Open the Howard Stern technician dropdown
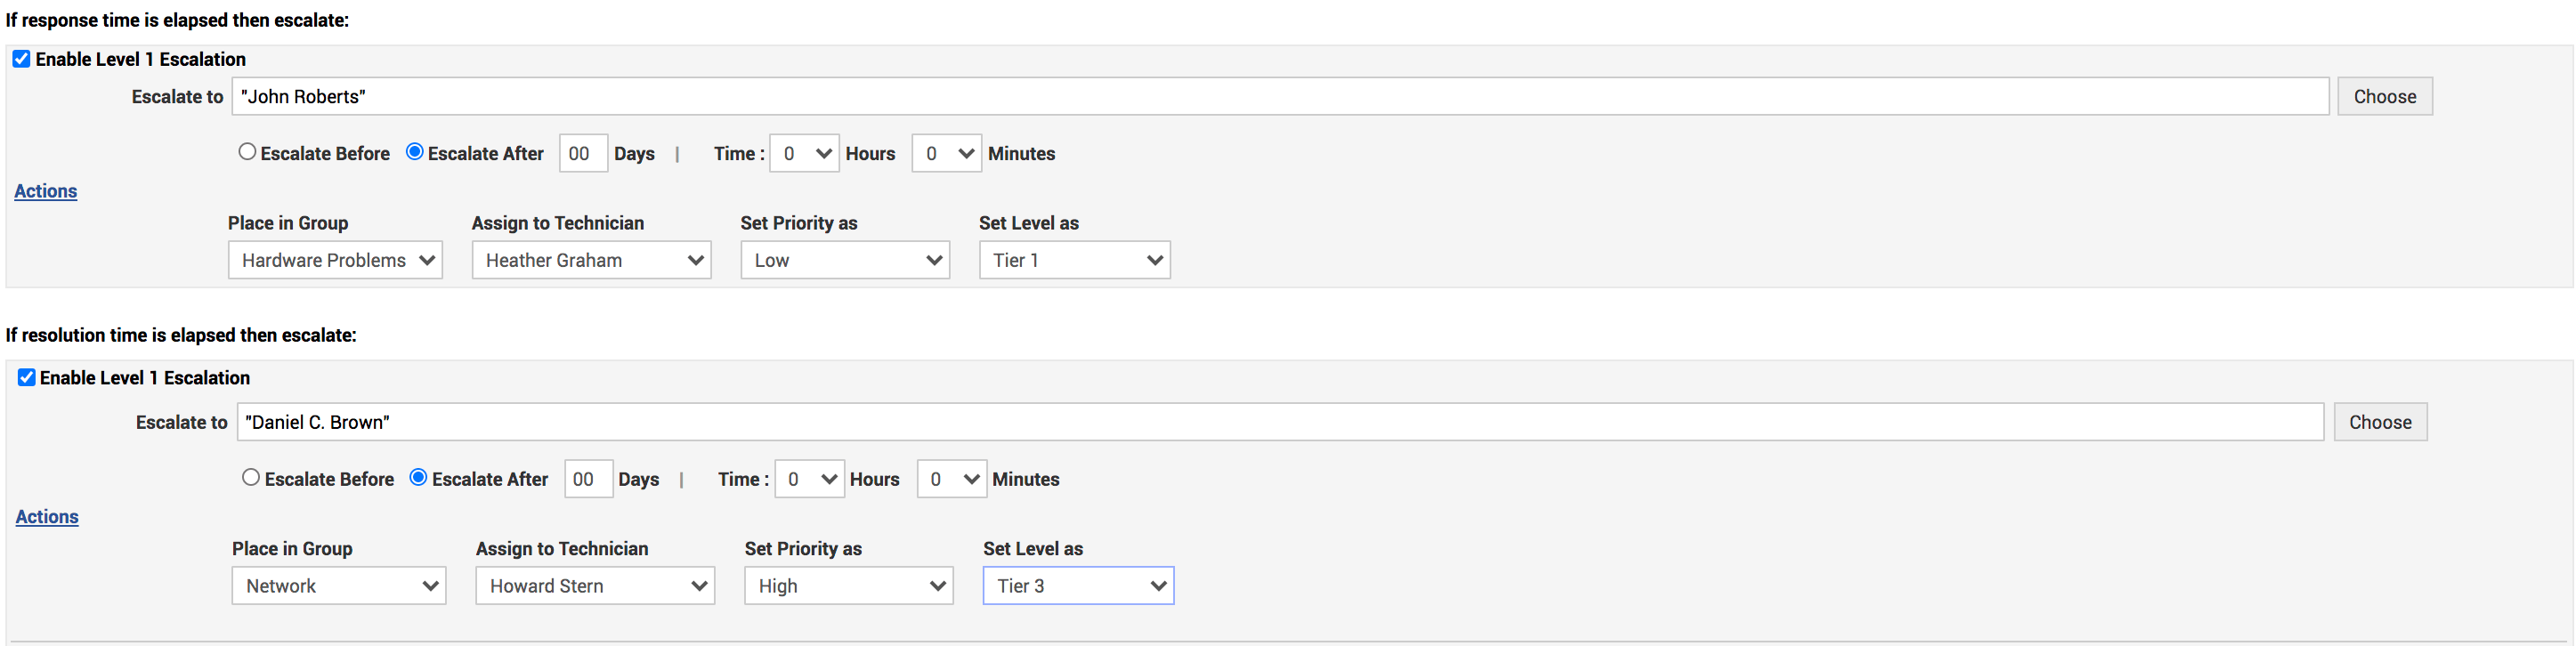This screenshot has width=2576, height=646. (595, 586)
